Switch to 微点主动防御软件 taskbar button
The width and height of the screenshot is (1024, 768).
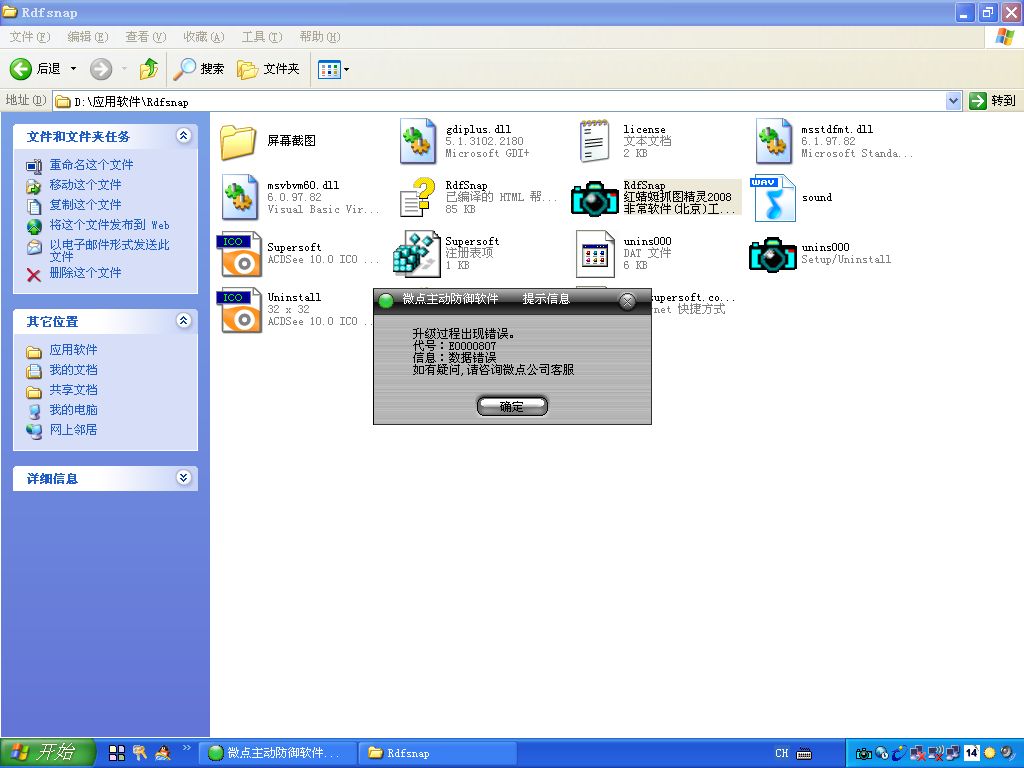279,753
